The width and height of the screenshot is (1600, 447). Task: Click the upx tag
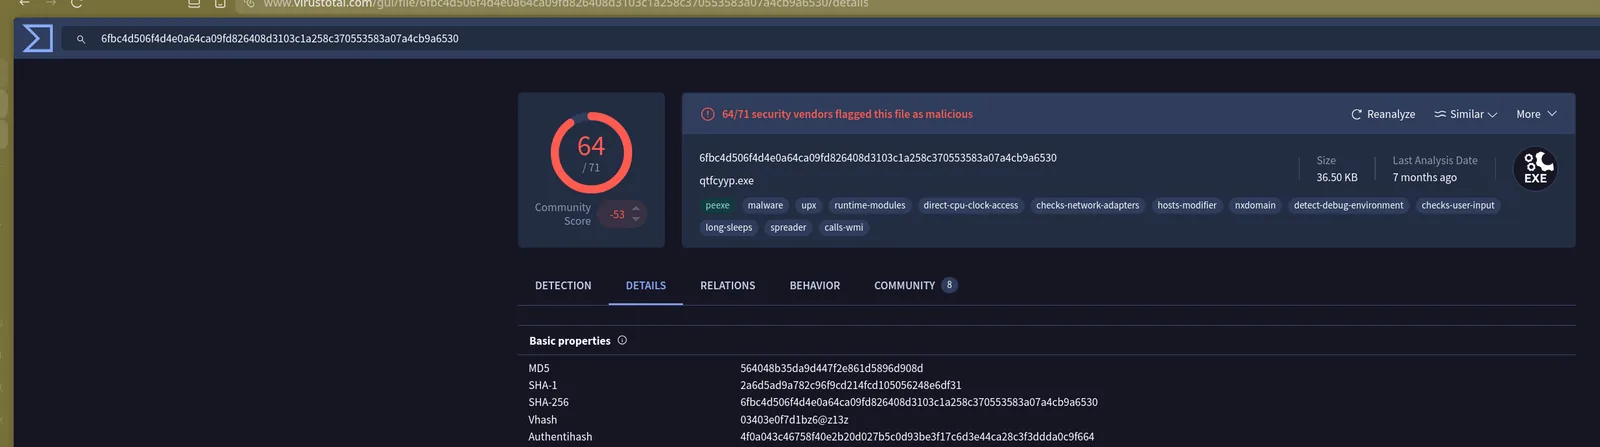(x=809, y=205)
